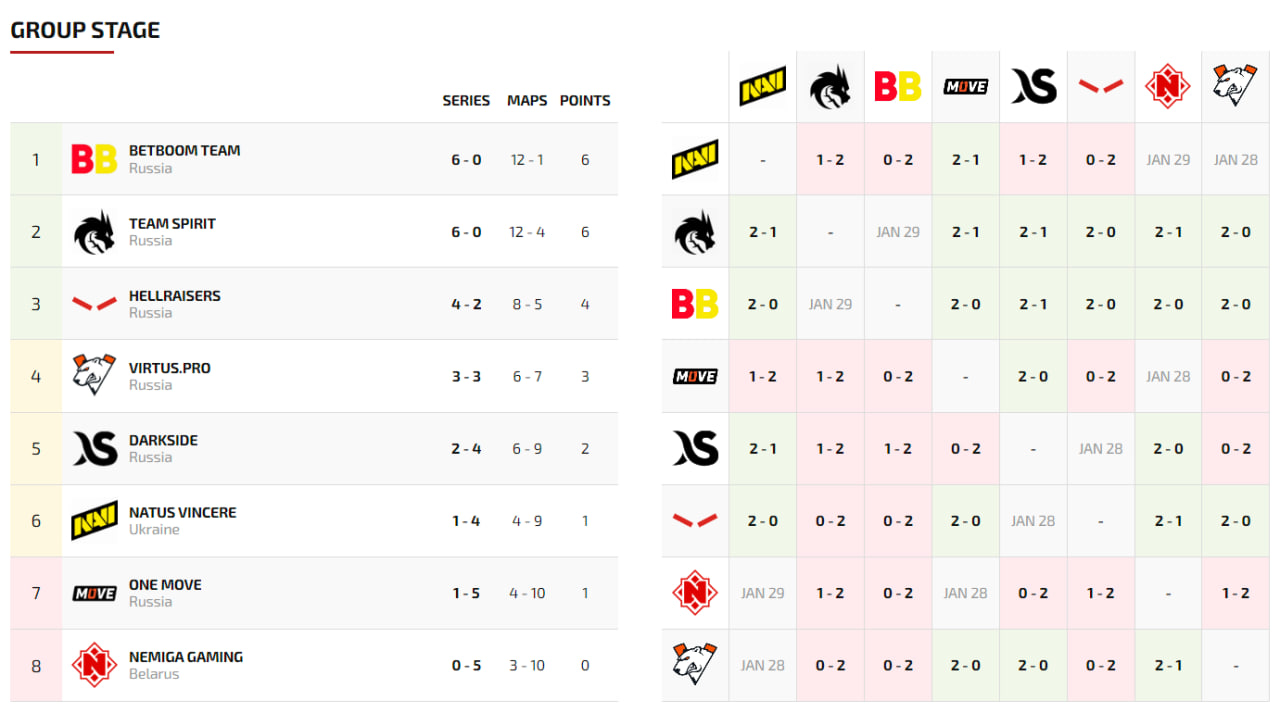Open Spirit vs BetBoom JAN 29 match cell
The height and width of the screenshot is (713, 1280).
point(898,232)
